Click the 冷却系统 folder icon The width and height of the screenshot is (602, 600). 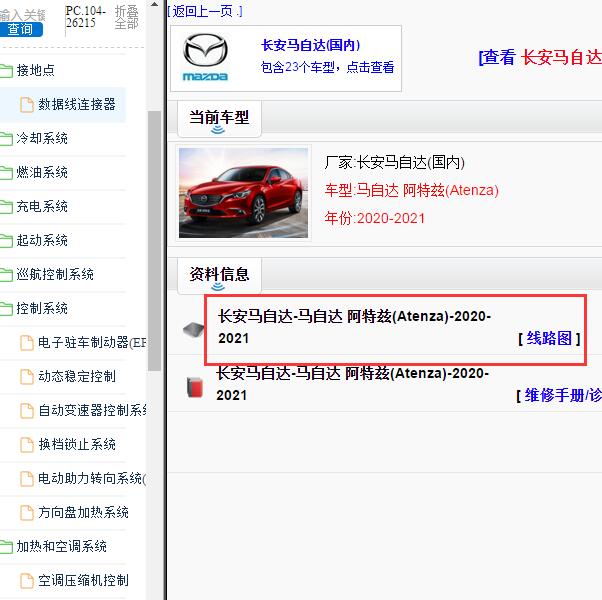coord(6,139)
